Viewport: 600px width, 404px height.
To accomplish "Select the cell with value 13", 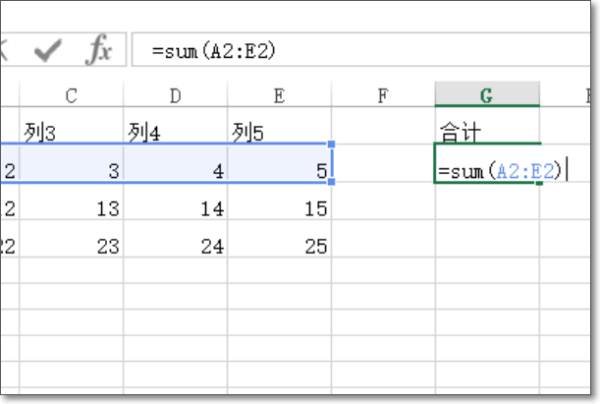I will (71, 208).
